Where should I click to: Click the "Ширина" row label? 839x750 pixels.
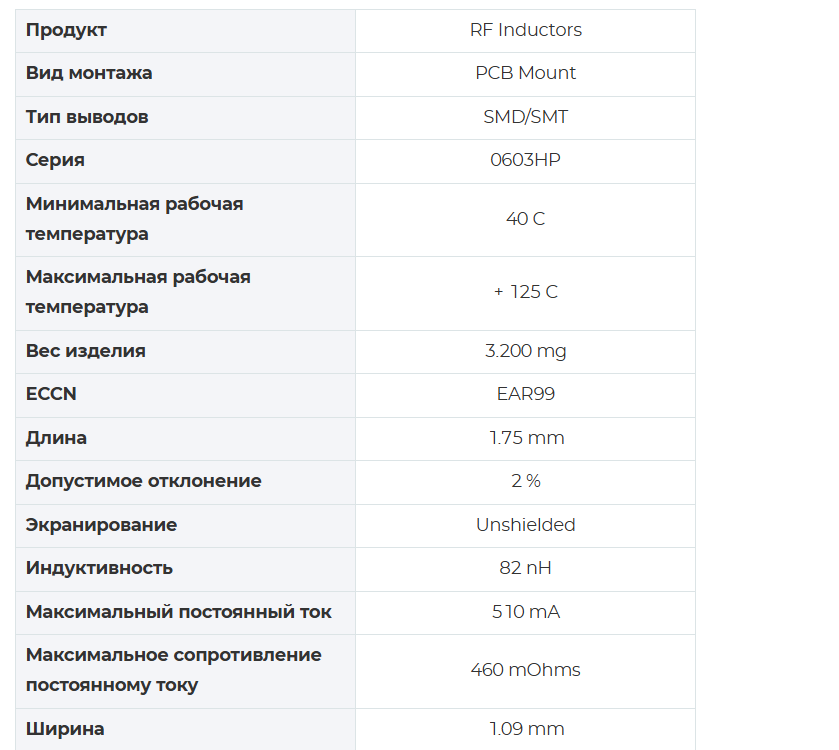[x=65, y=729]
